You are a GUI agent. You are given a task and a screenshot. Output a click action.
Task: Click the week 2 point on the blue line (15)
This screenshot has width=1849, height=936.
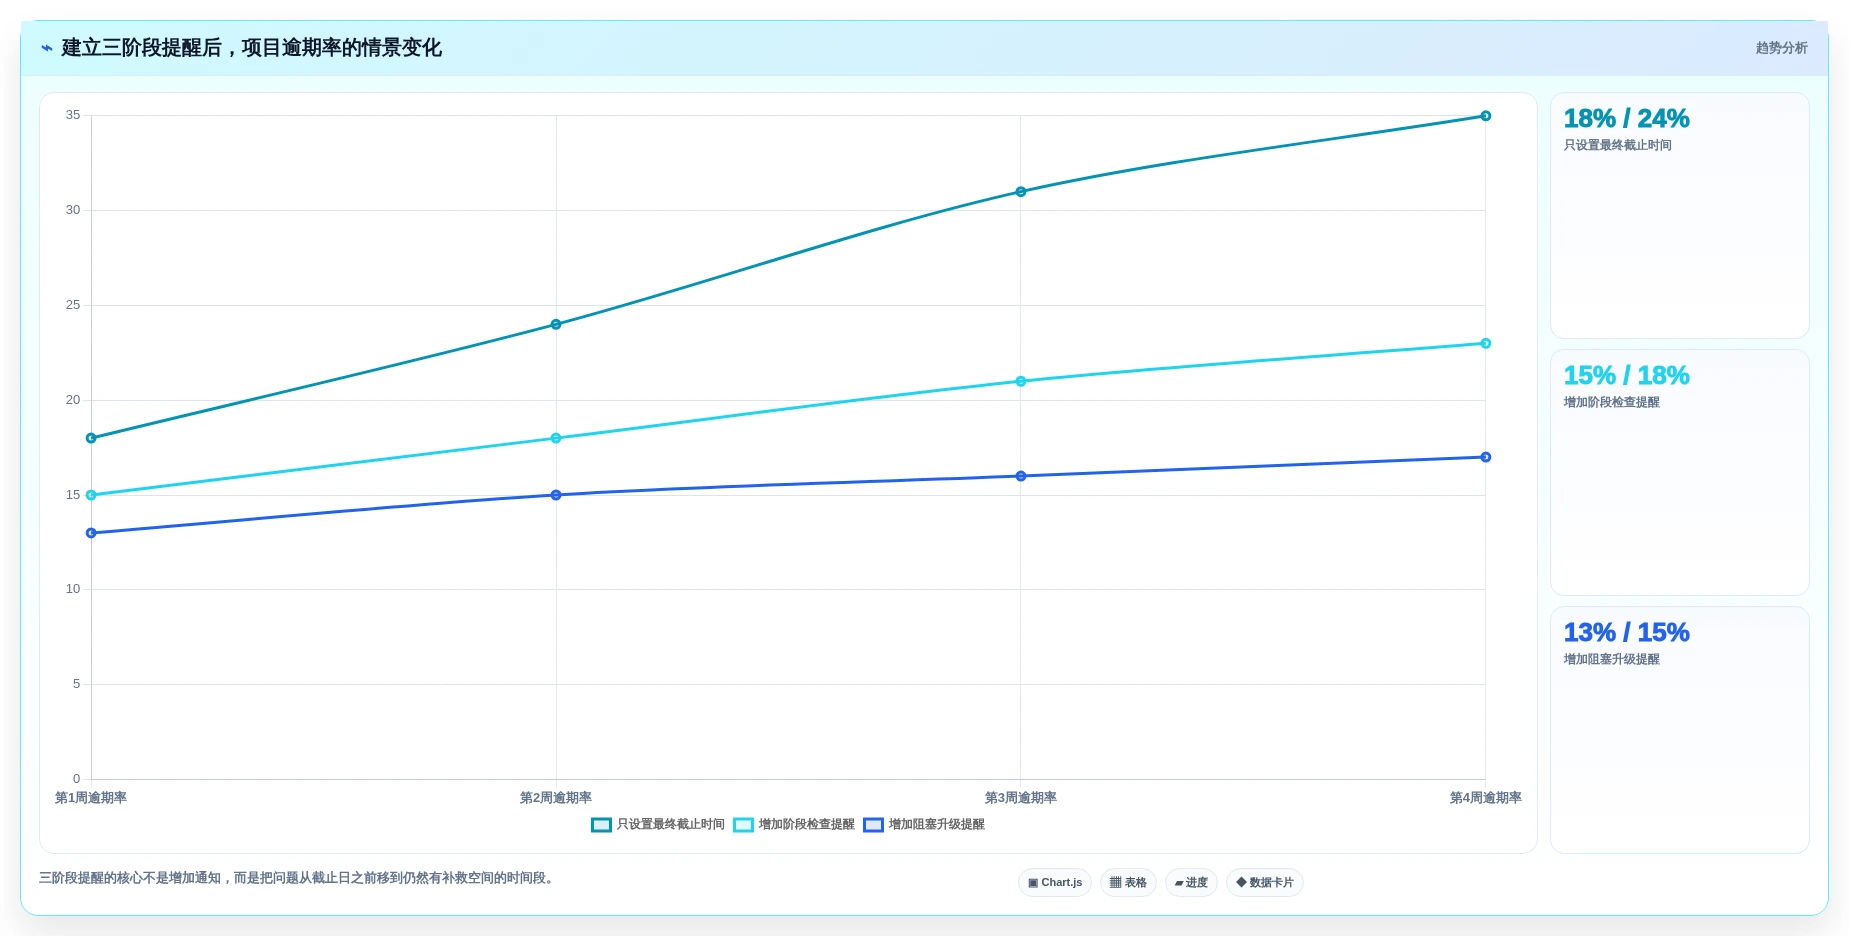point(556,495)
